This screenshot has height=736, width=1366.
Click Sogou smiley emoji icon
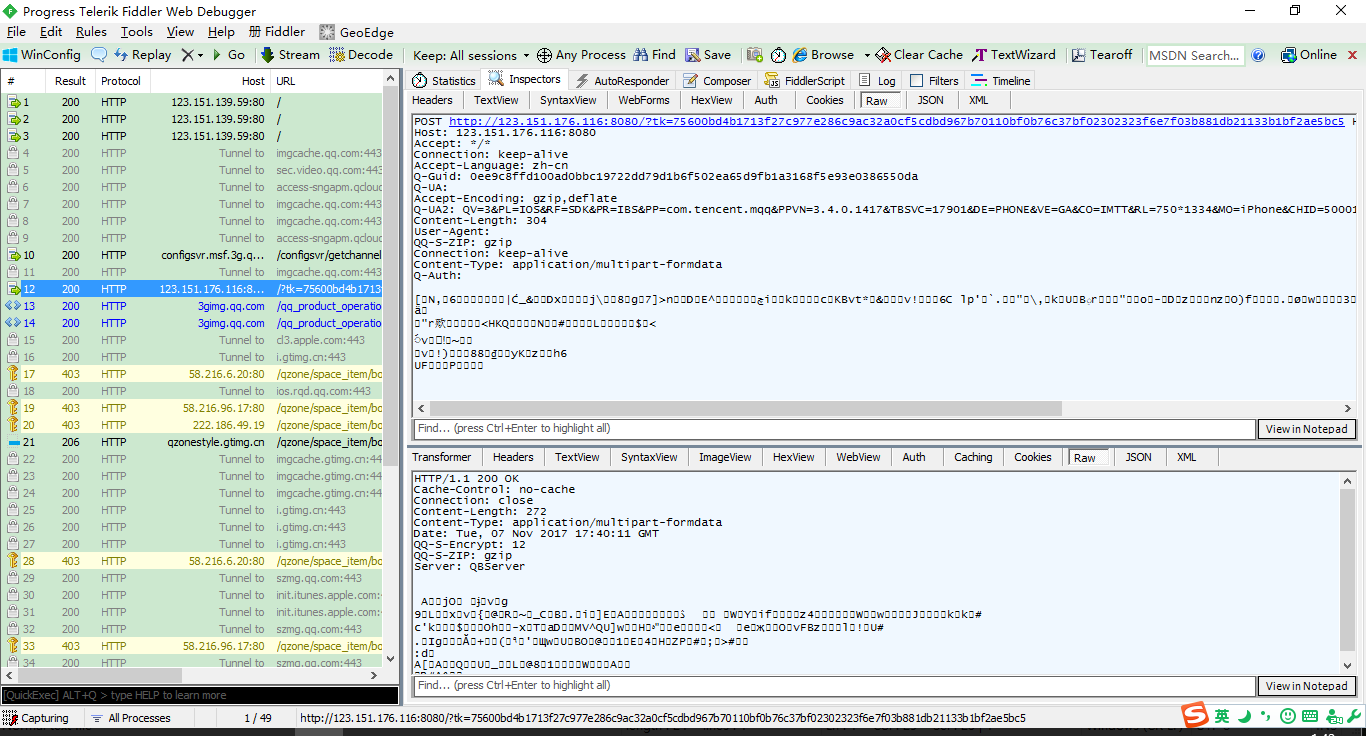coord(1288,716)
